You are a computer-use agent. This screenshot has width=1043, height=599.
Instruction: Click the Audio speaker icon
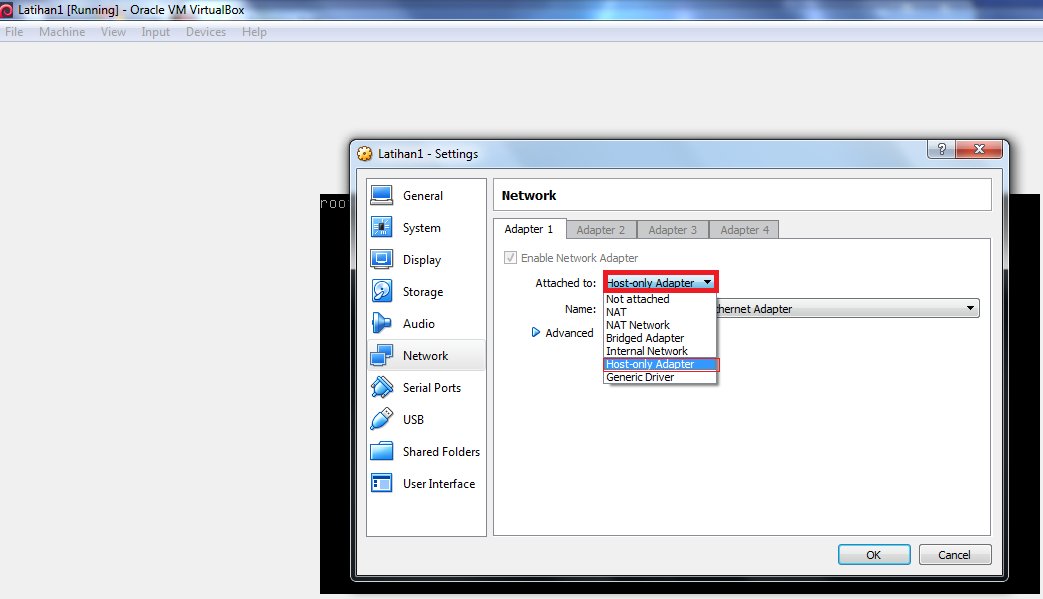coord(382,323)
